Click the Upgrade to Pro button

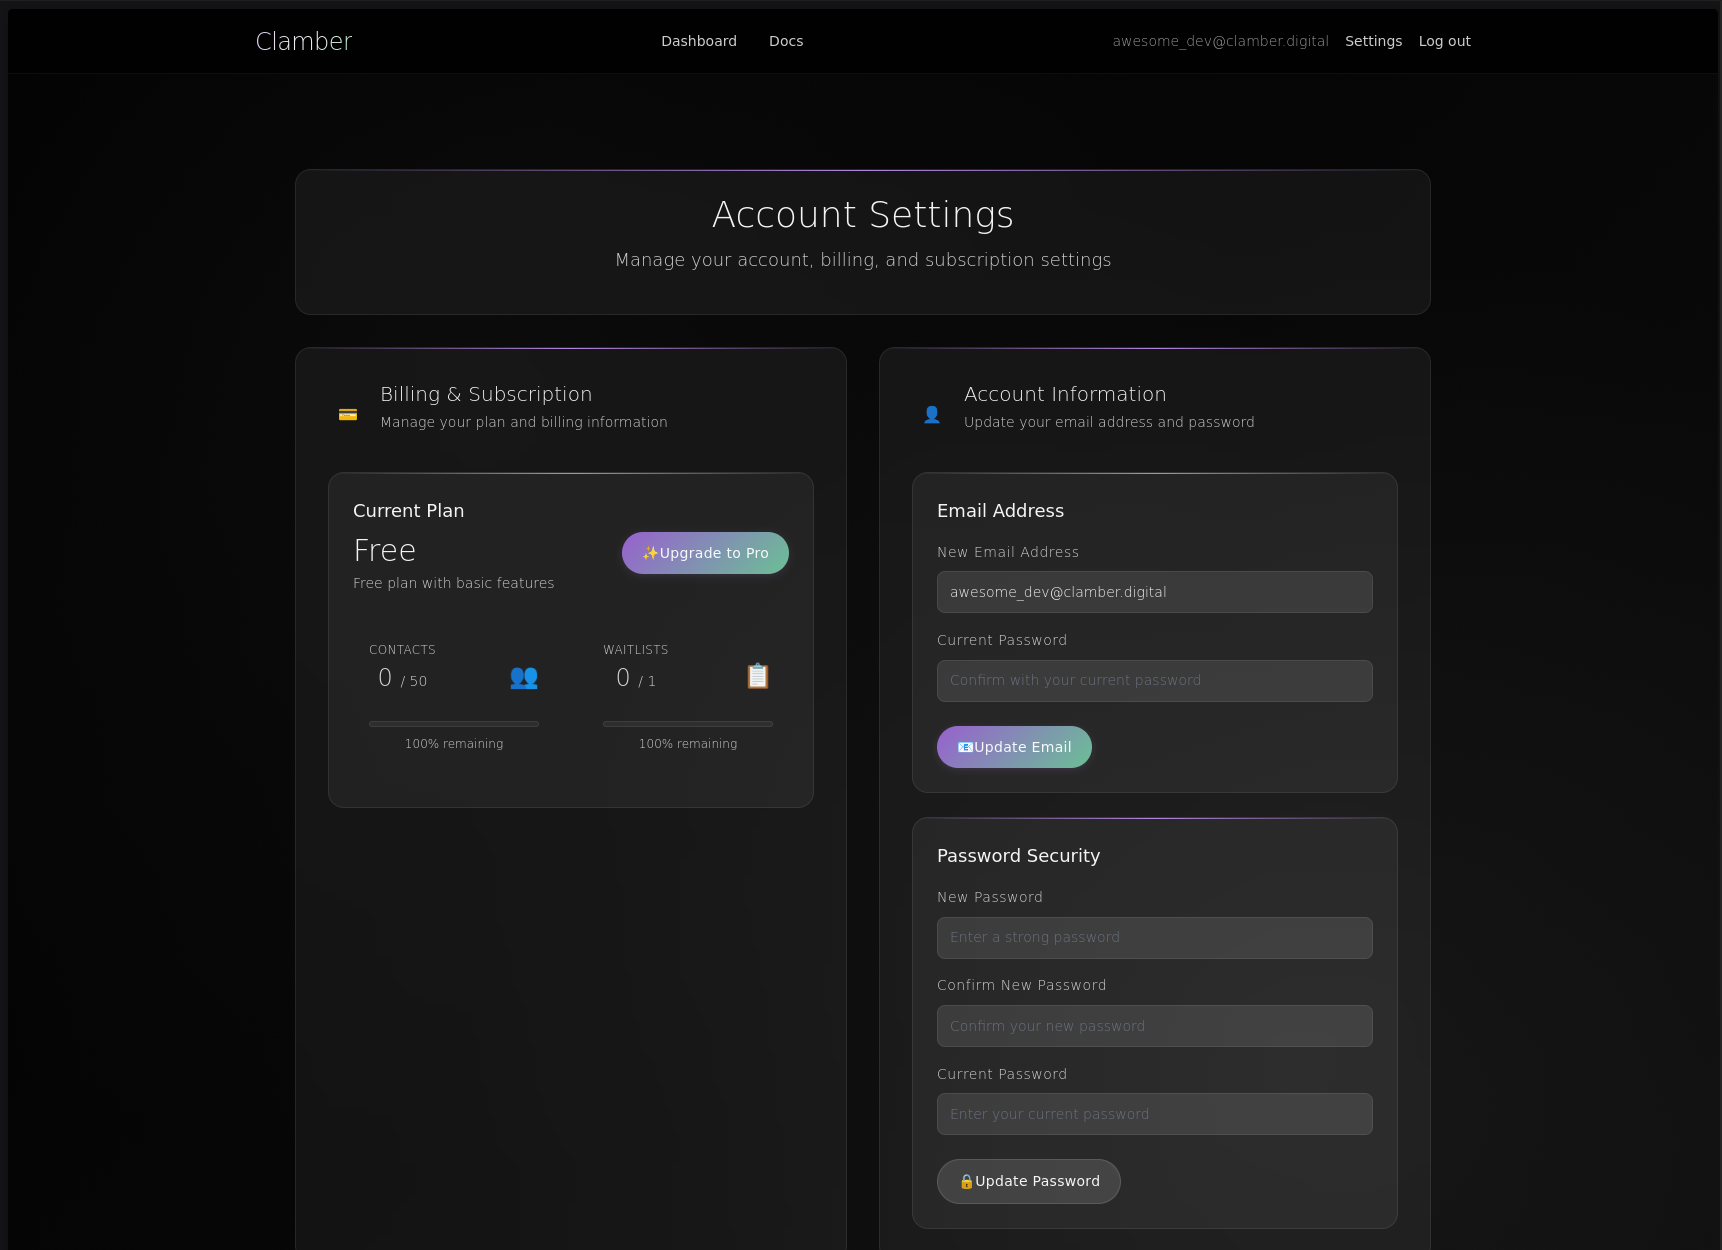pyautogui.click(x=705, y=553)
